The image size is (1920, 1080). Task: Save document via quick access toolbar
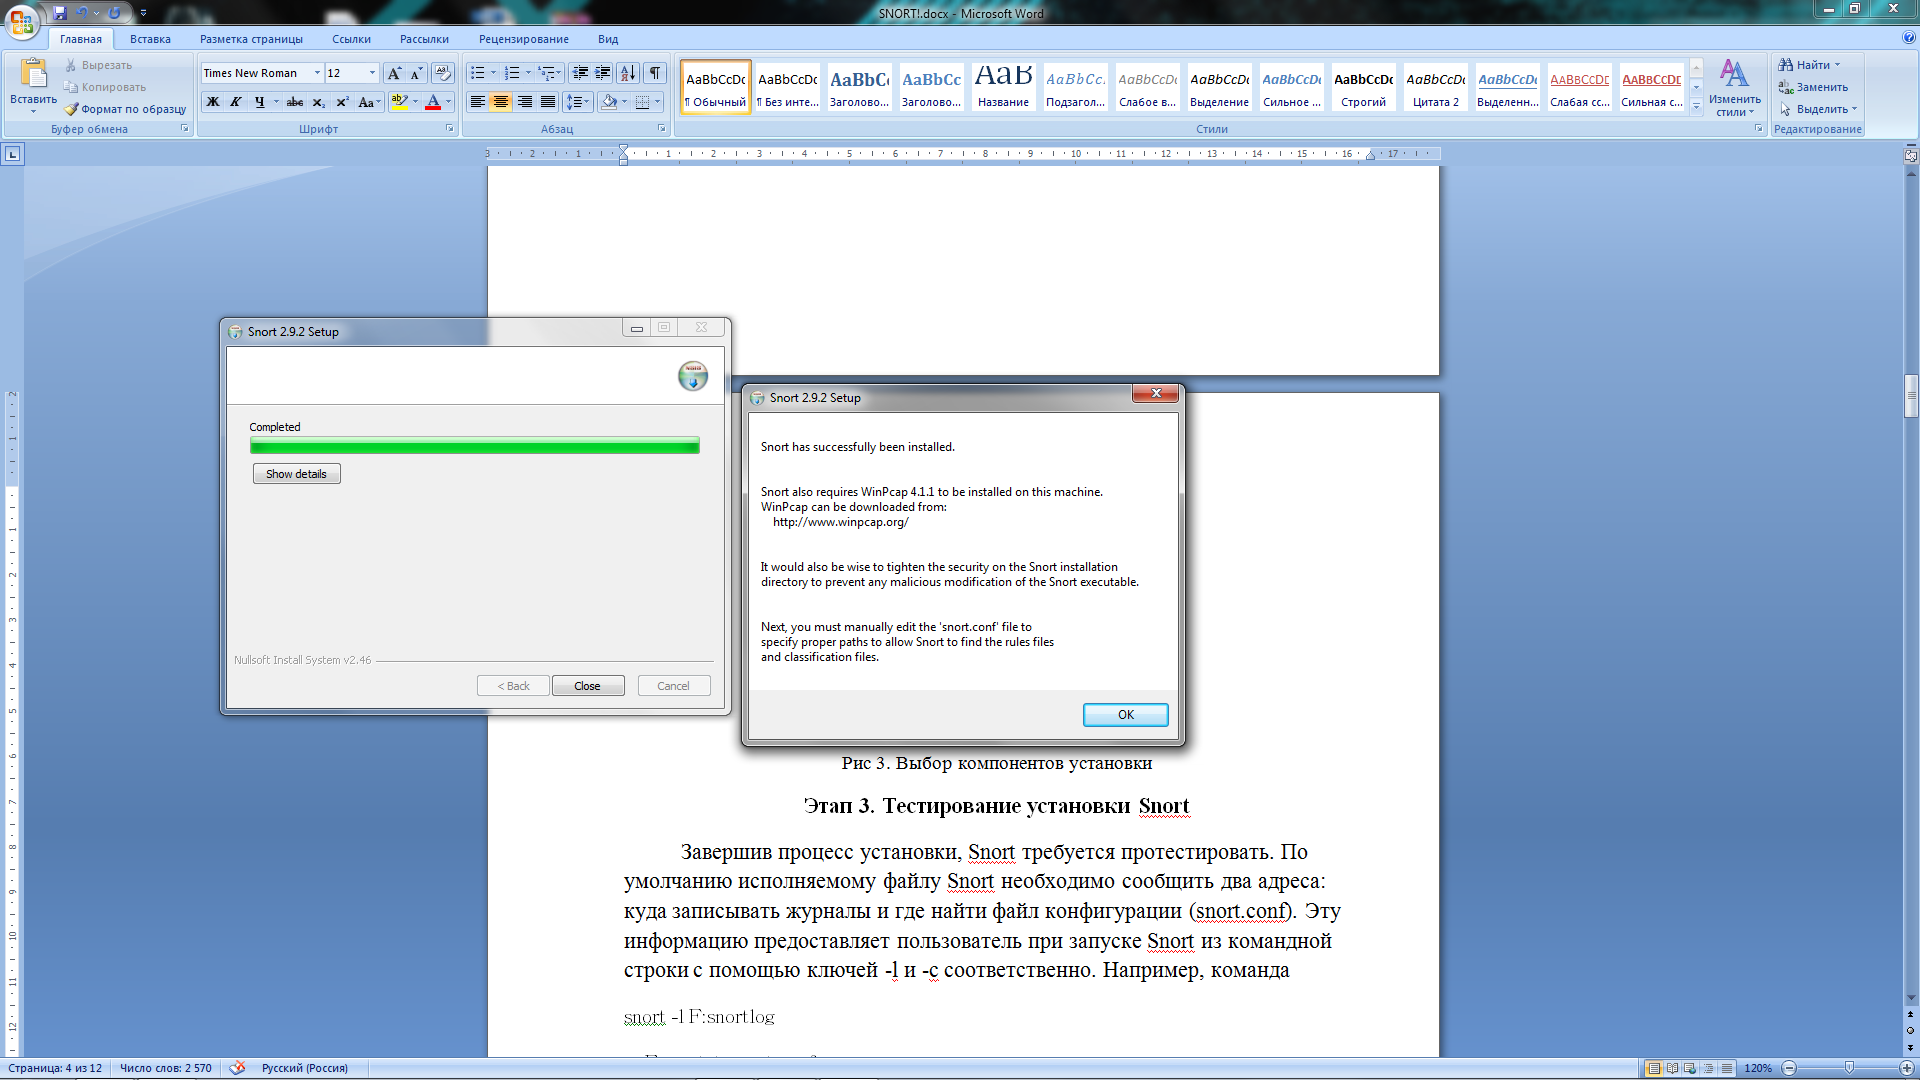click(60, 13)
